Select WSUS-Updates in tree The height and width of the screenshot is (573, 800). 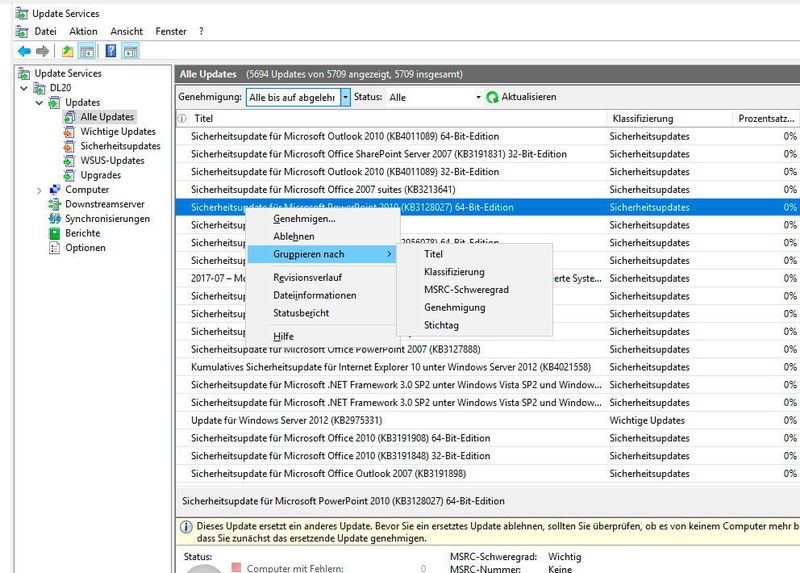[x=112, y=161]
